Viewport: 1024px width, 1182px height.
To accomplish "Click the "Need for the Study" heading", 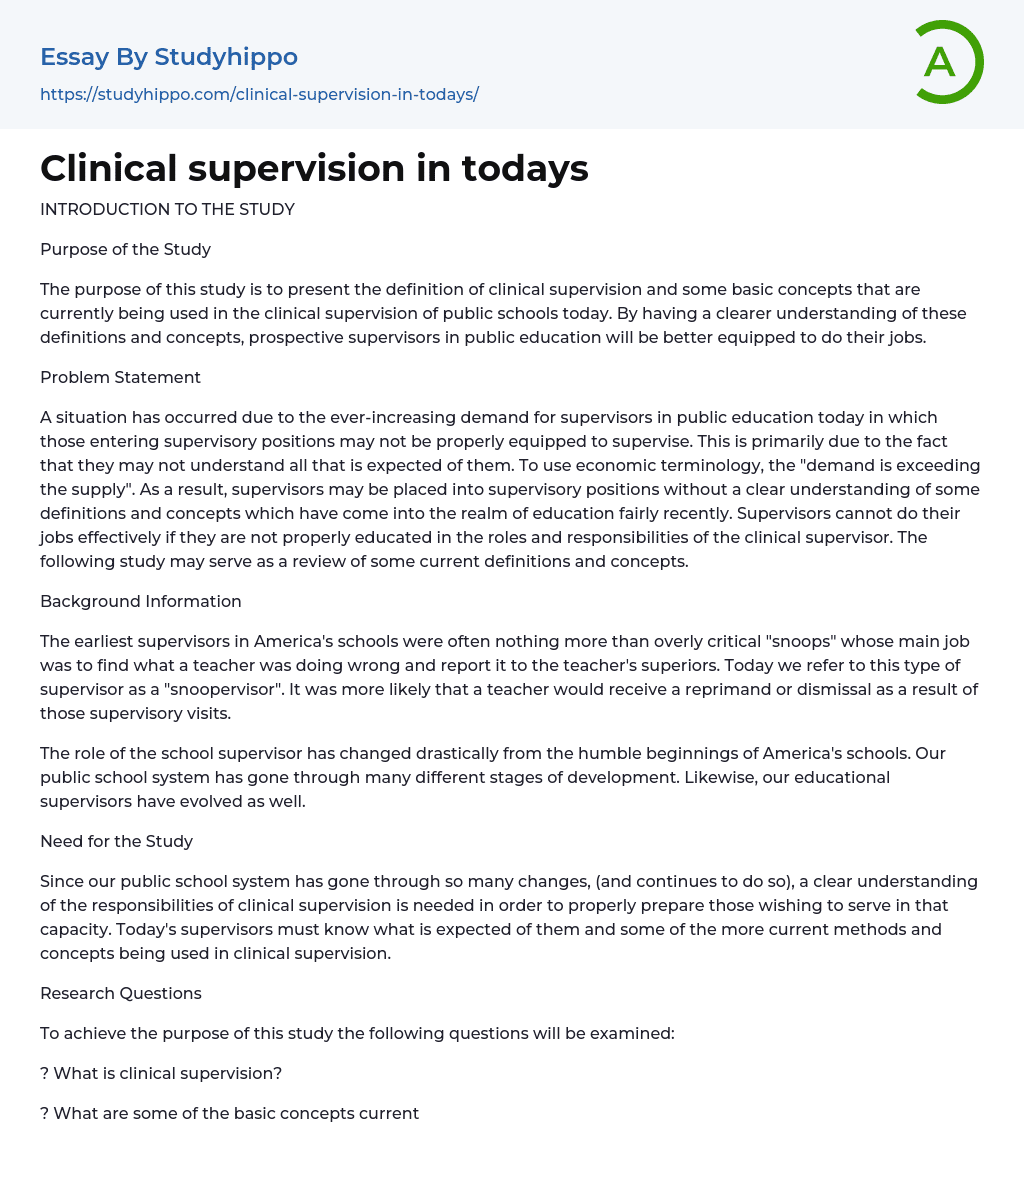I will point(116,841).
